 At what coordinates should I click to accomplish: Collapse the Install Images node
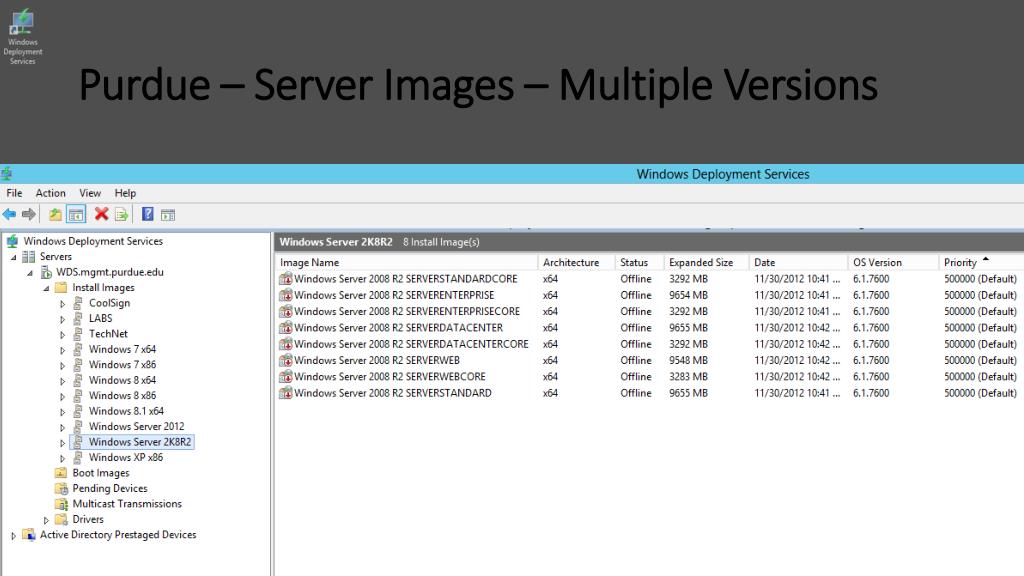click(x=46, y=288)
